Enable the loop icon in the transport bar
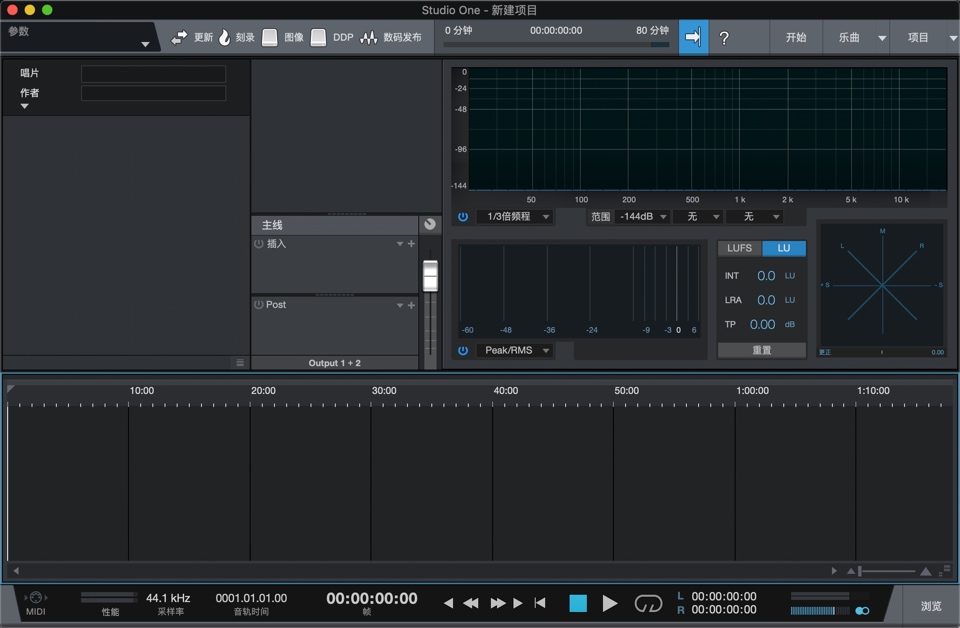 (647, 603)
